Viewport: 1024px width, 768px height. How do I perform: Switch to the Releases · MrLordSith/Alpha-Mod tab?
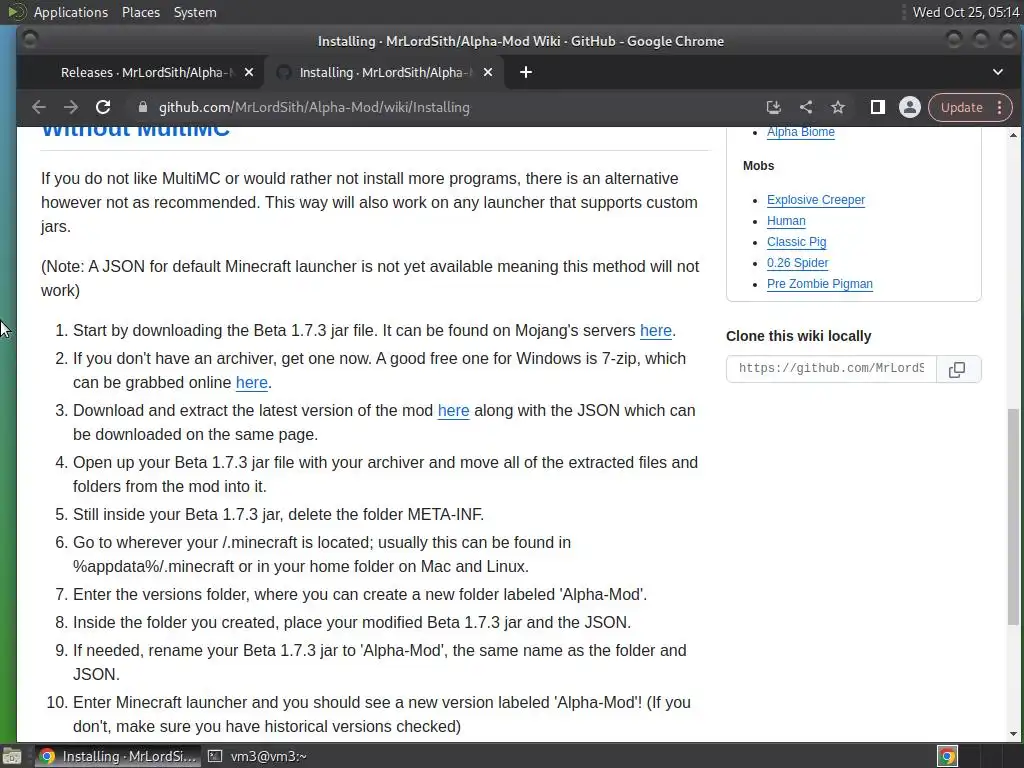(147, 72)
